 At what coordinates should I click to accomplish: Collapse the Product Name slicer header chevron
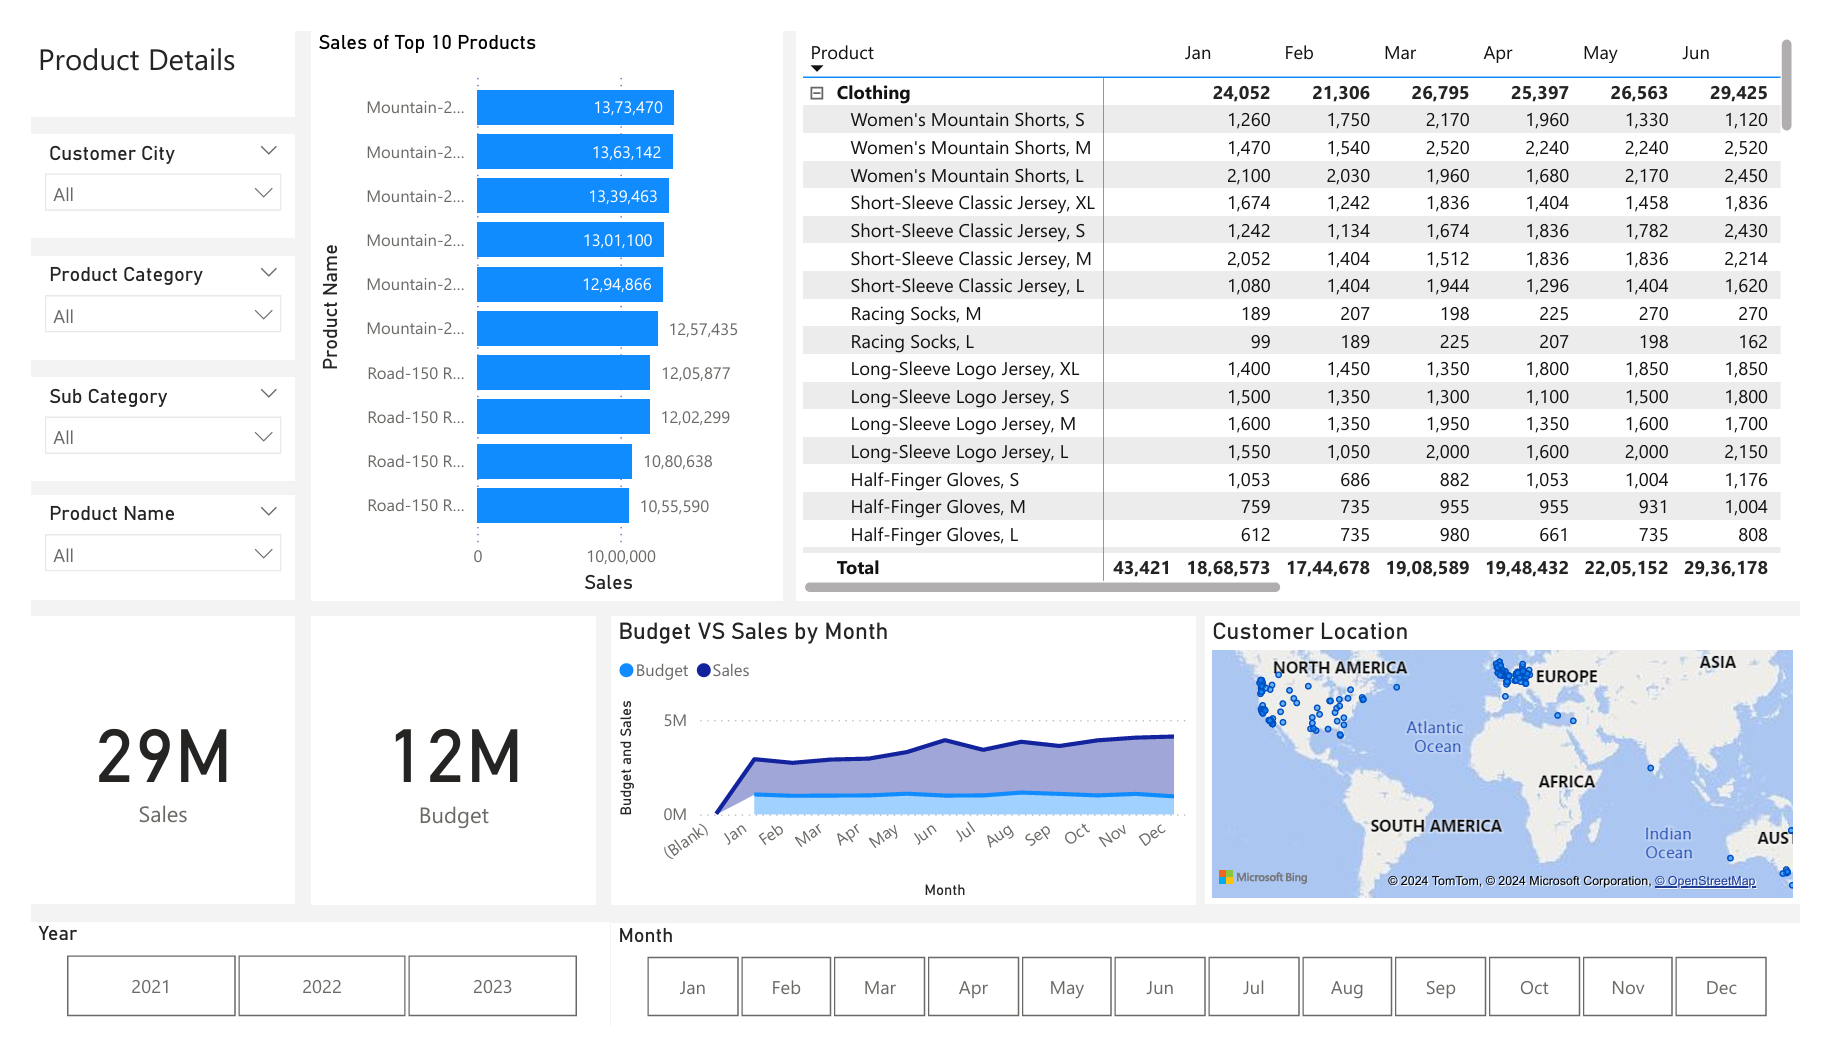[x=268, y=512]
